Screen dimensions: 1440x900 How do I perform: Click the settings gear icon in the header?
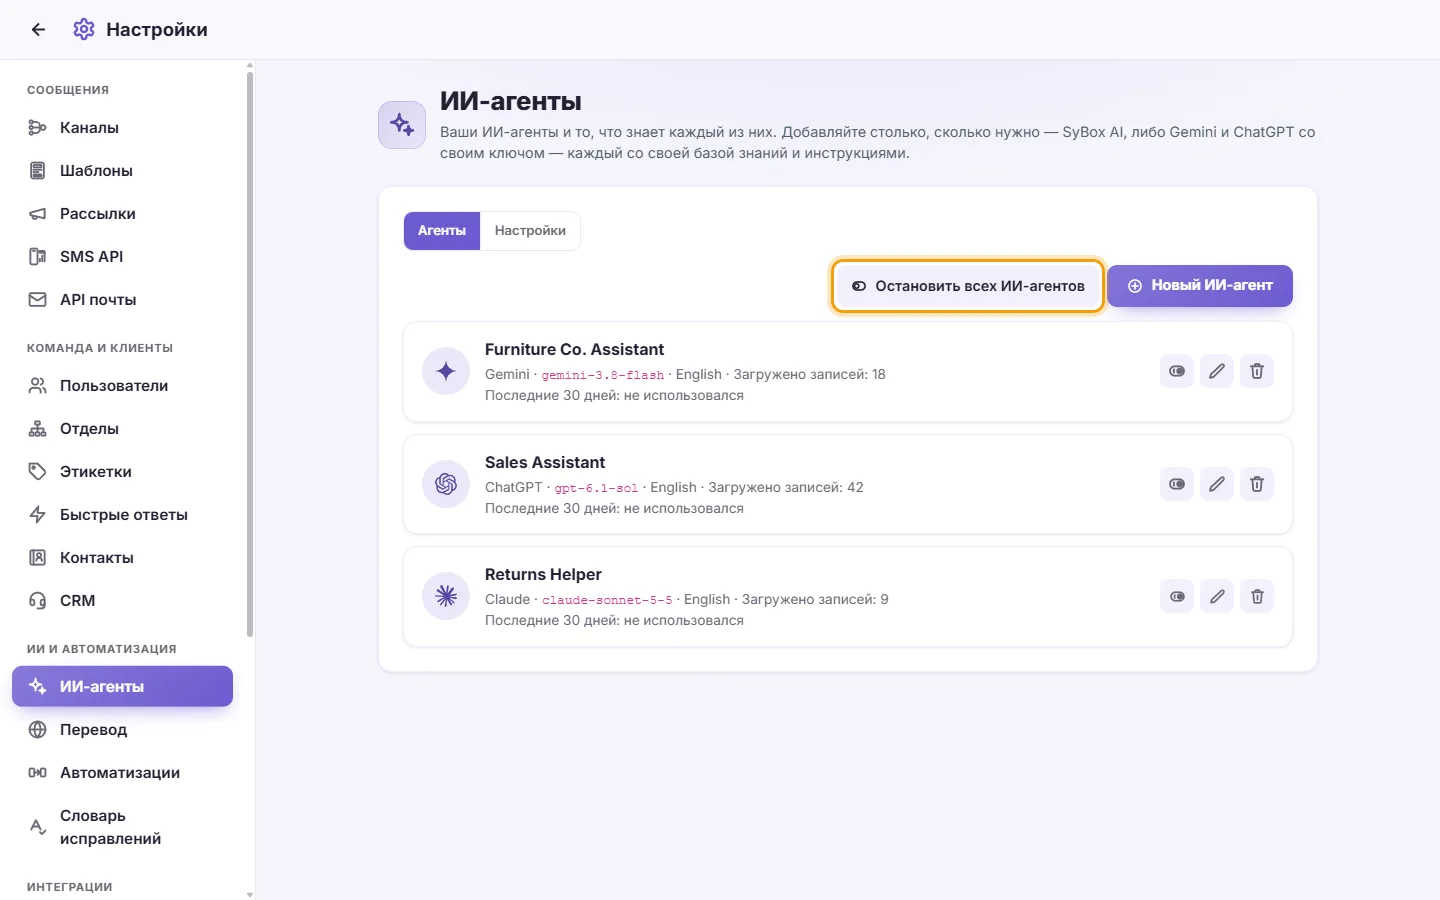coord(84,29)
